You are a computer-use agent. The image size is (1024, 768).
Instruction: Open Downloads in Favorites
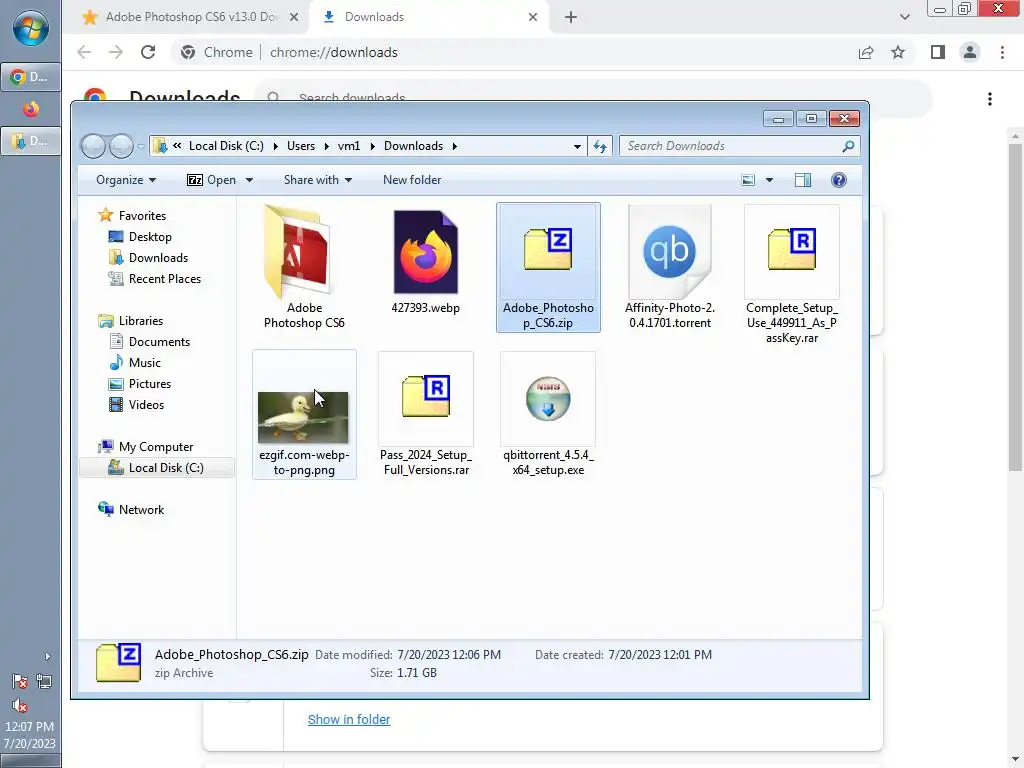[157, 258]
